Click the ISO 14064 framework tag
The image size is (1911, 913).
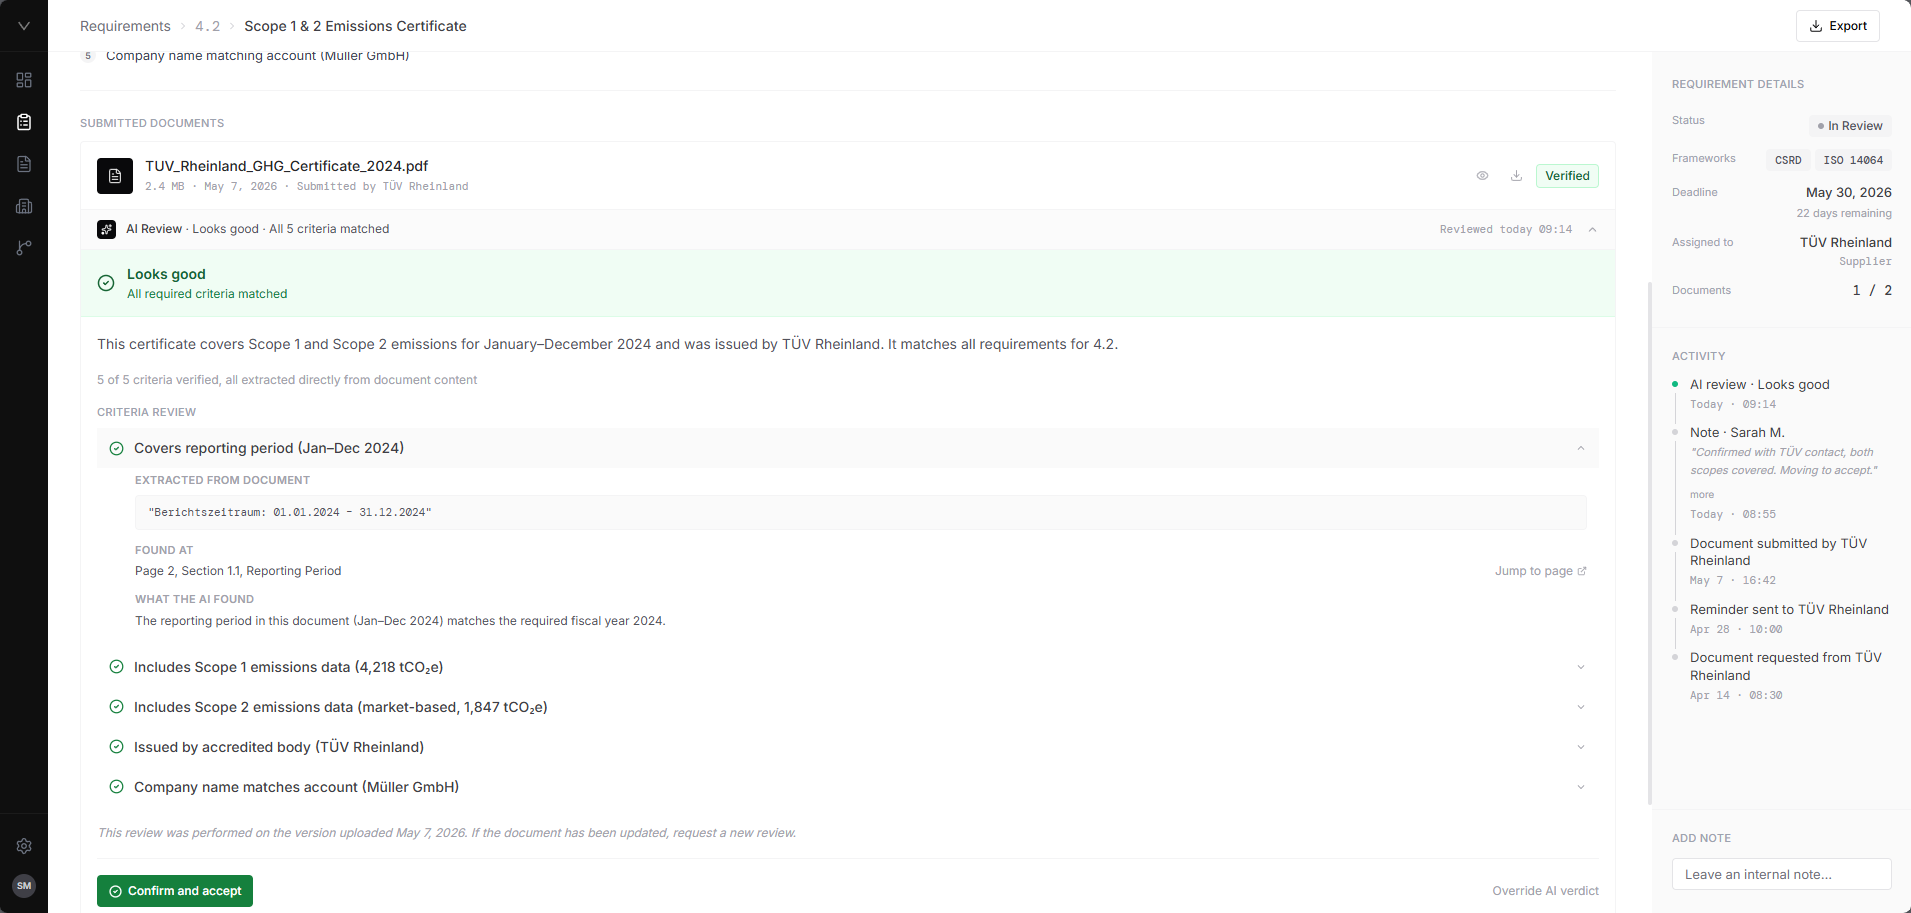point(1853,160)
